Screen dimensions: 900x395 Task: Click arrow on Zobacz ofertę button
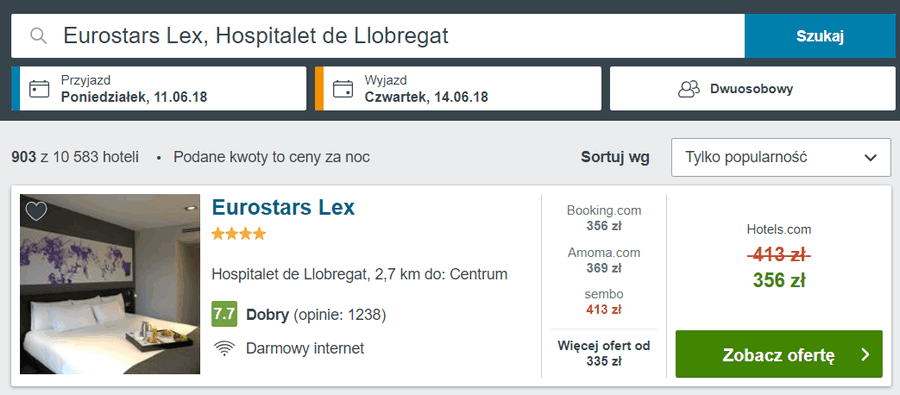click(x=866, y=355)
